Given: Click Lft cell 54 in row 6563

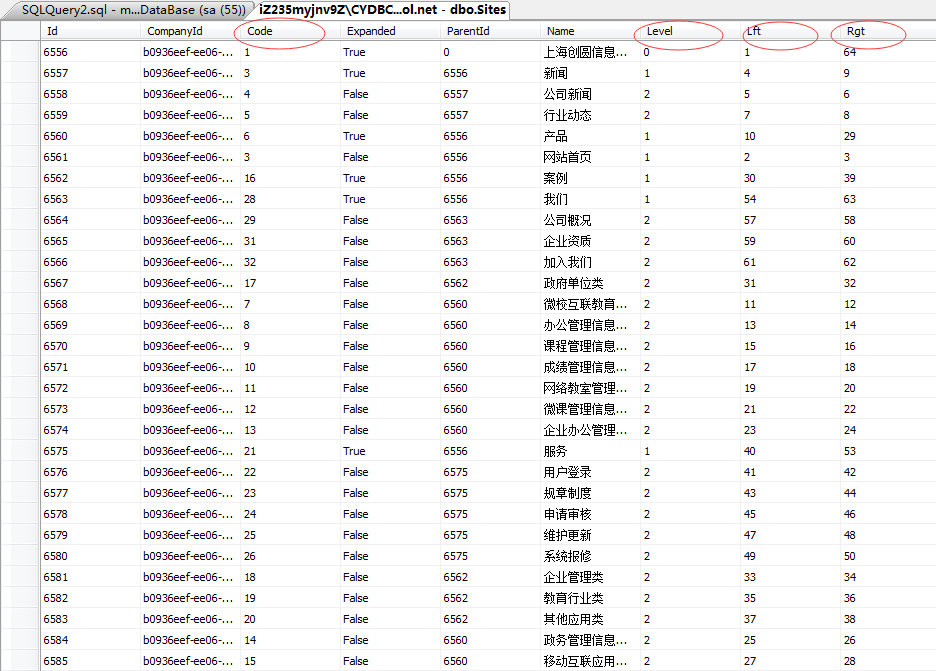Looking at the screenshot, I should coord(790,199).
